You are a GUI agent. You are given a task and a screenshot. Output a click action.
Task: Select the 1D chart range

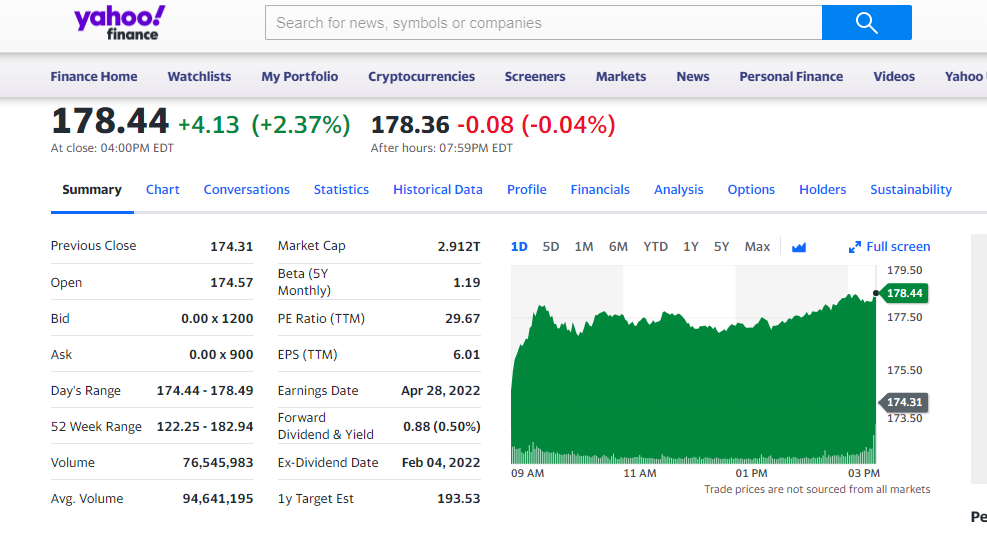click(519, 247)
